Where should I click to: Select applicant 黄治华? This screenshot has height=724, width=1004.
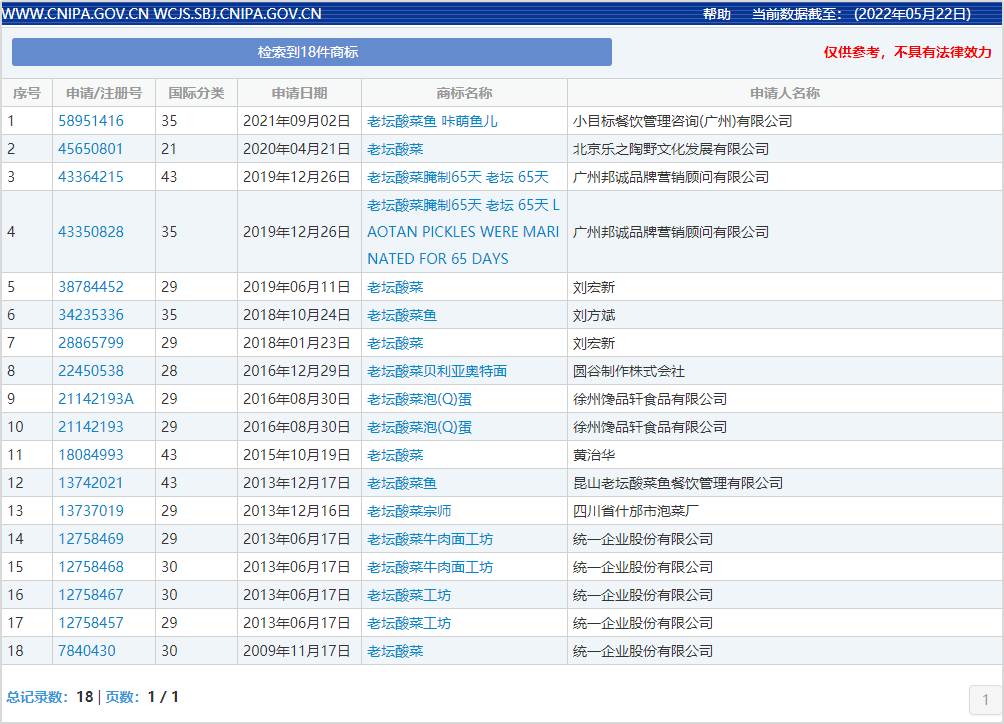(x=594, y=455)
